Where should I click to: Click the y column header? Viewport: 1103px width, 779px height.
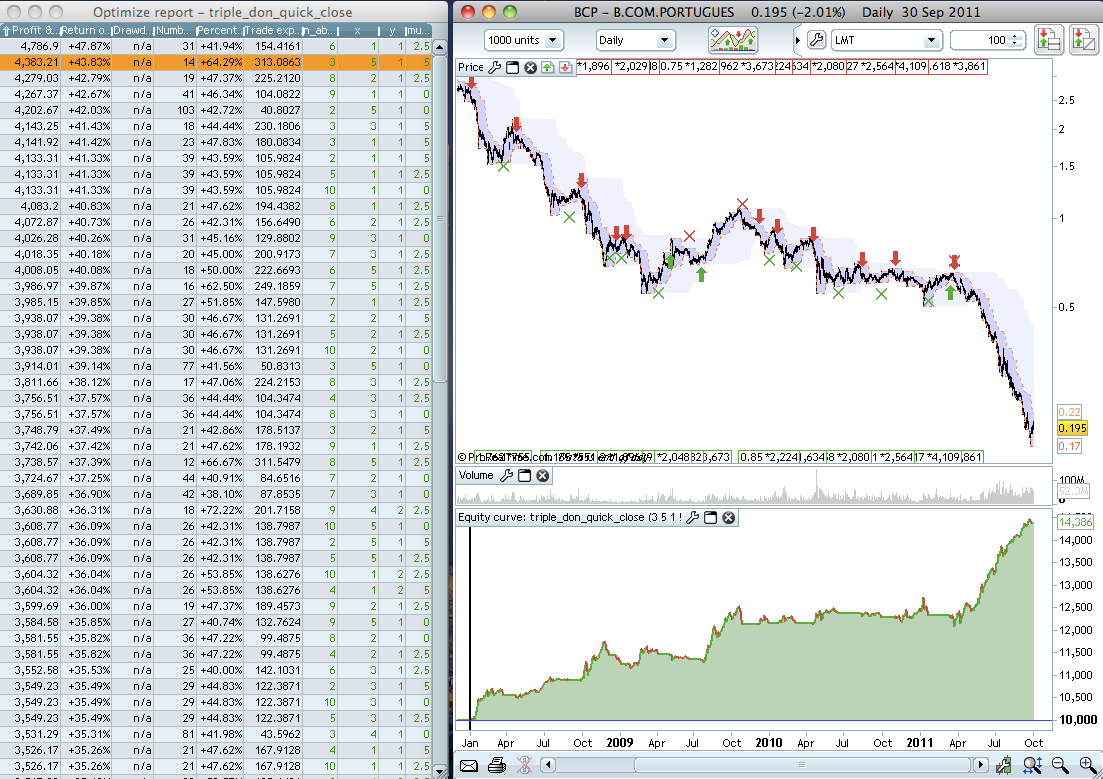coord(392,30)
